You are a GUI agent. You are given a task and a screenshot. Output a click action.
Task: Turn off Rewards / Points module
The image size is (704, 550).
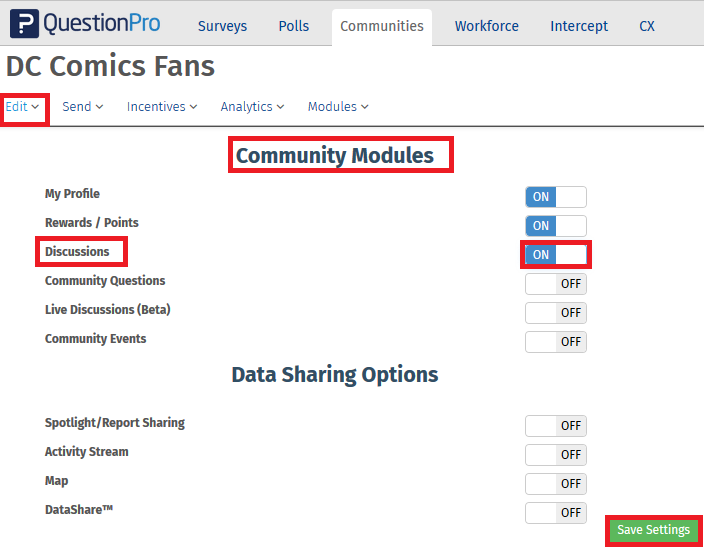(x=555, y=226)
